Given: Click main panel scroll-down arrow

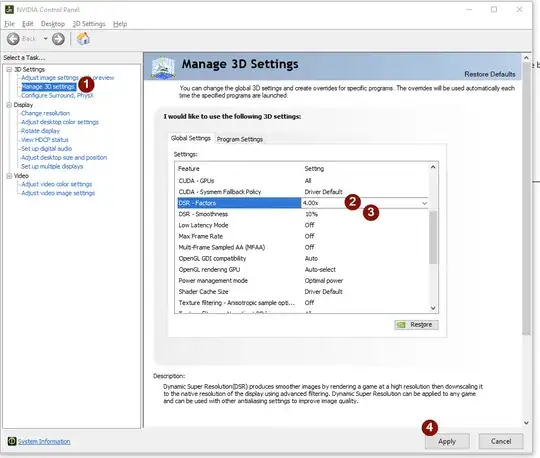Looking at the screenshot, I should coord(526,423).
